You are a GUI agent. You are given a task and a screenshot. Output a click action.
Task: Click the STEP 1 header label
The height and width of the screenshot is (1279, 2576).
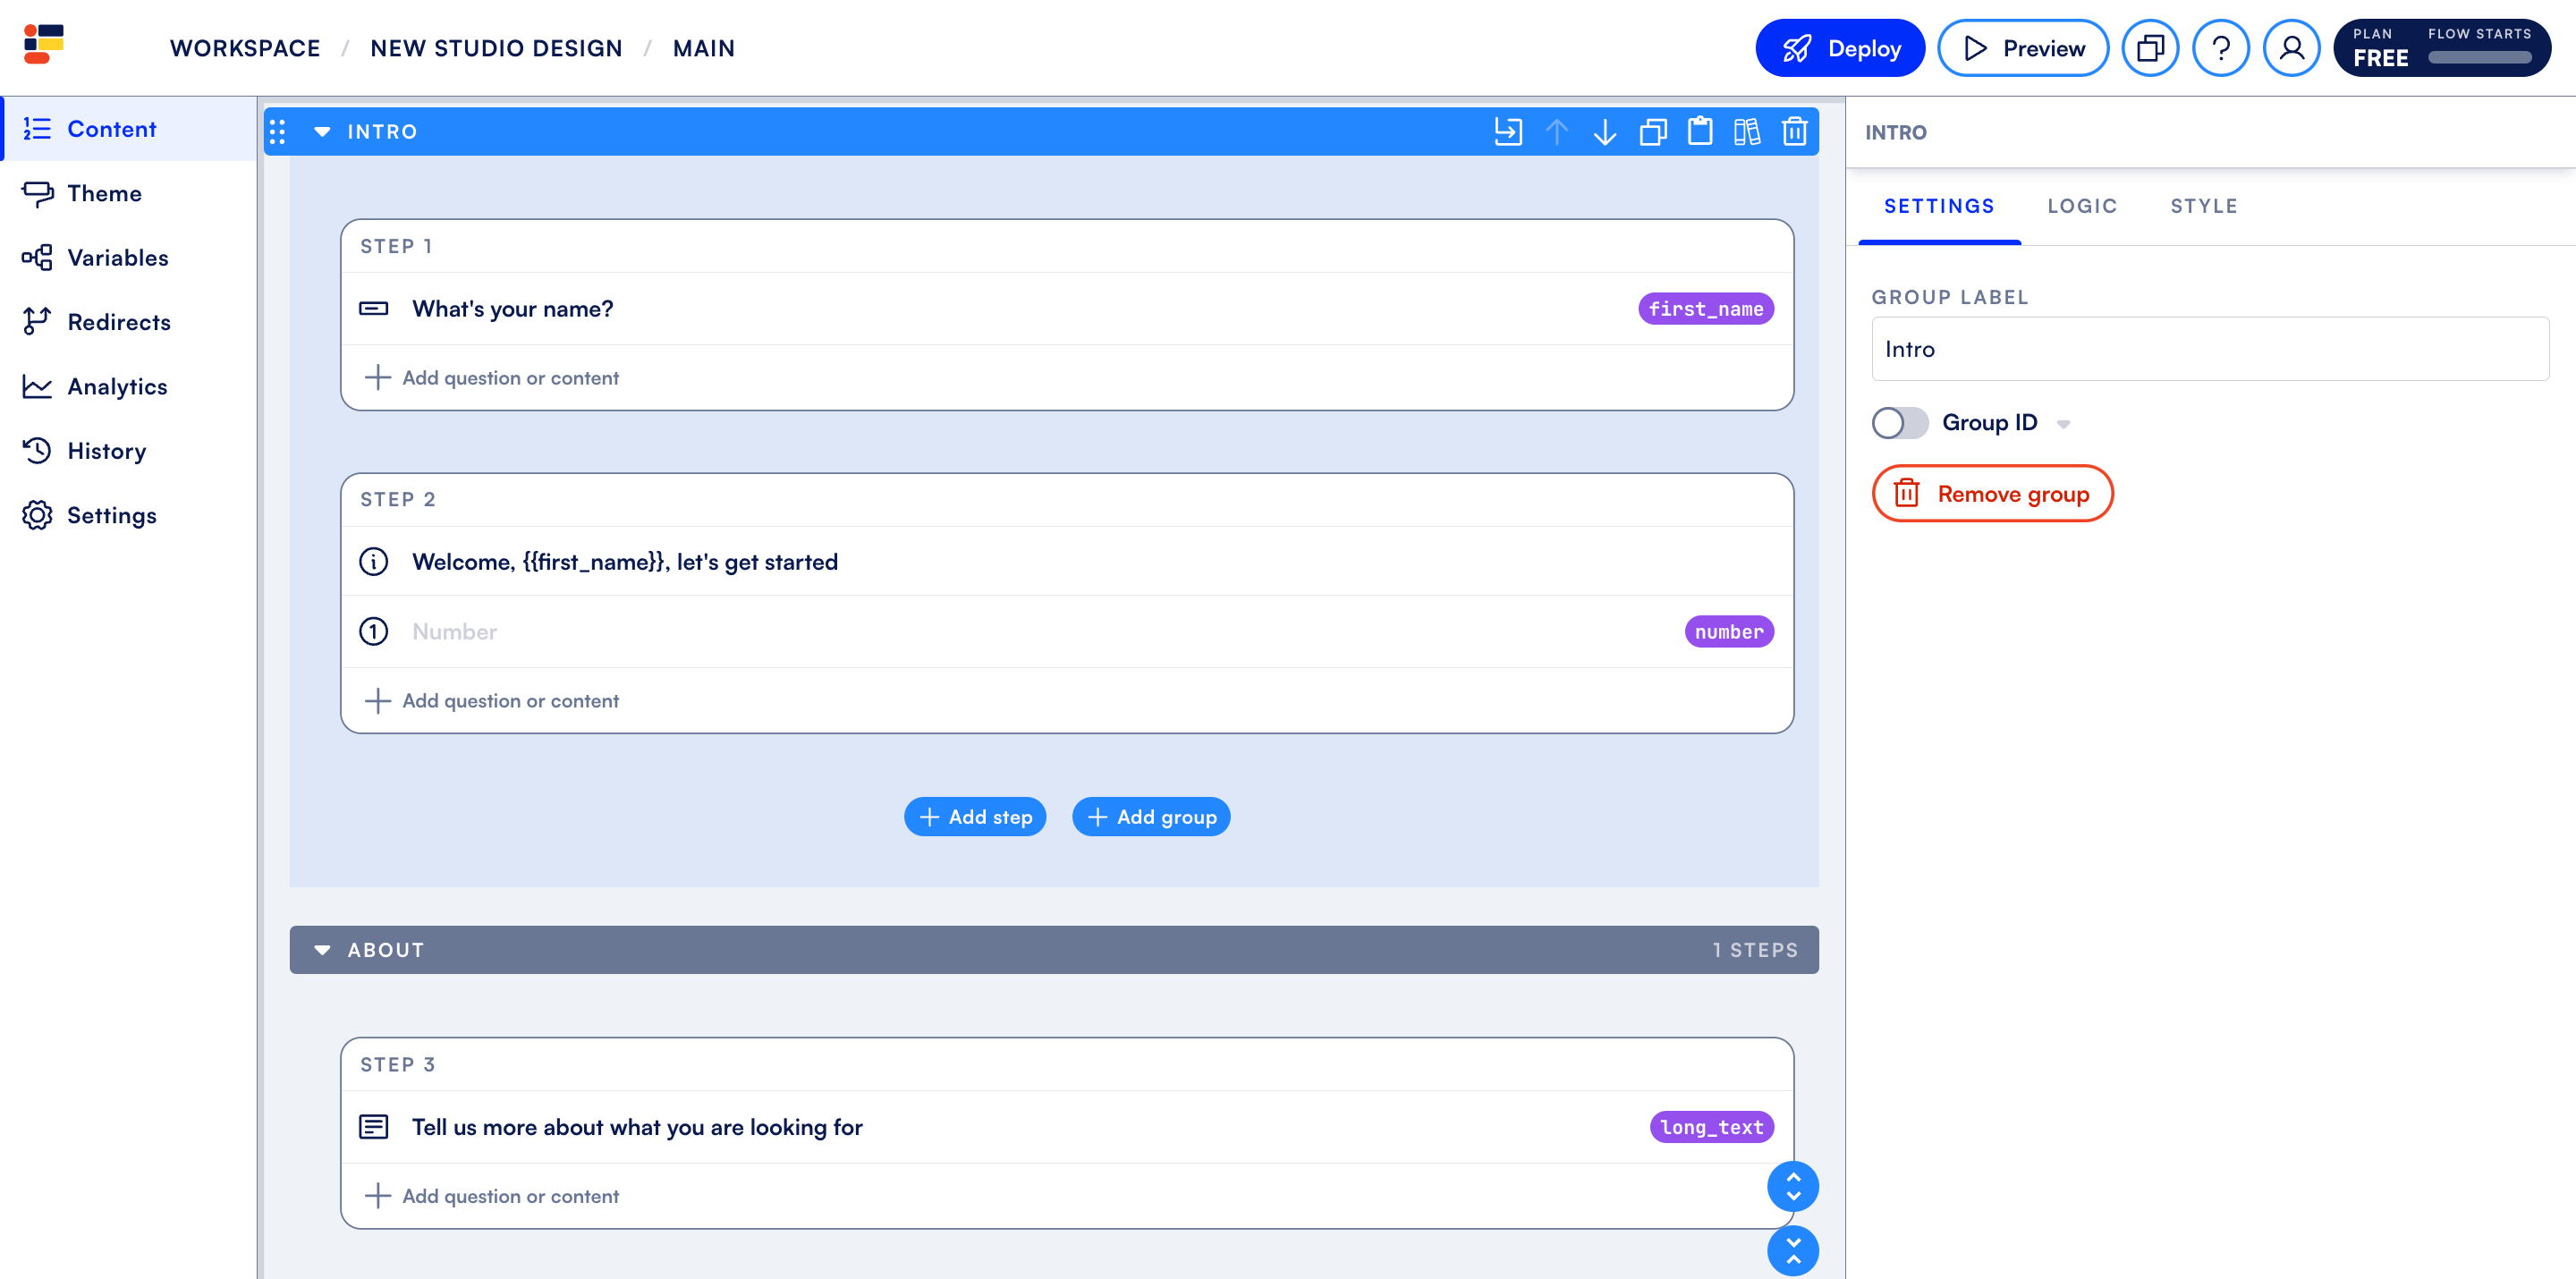tap(397, 246)
